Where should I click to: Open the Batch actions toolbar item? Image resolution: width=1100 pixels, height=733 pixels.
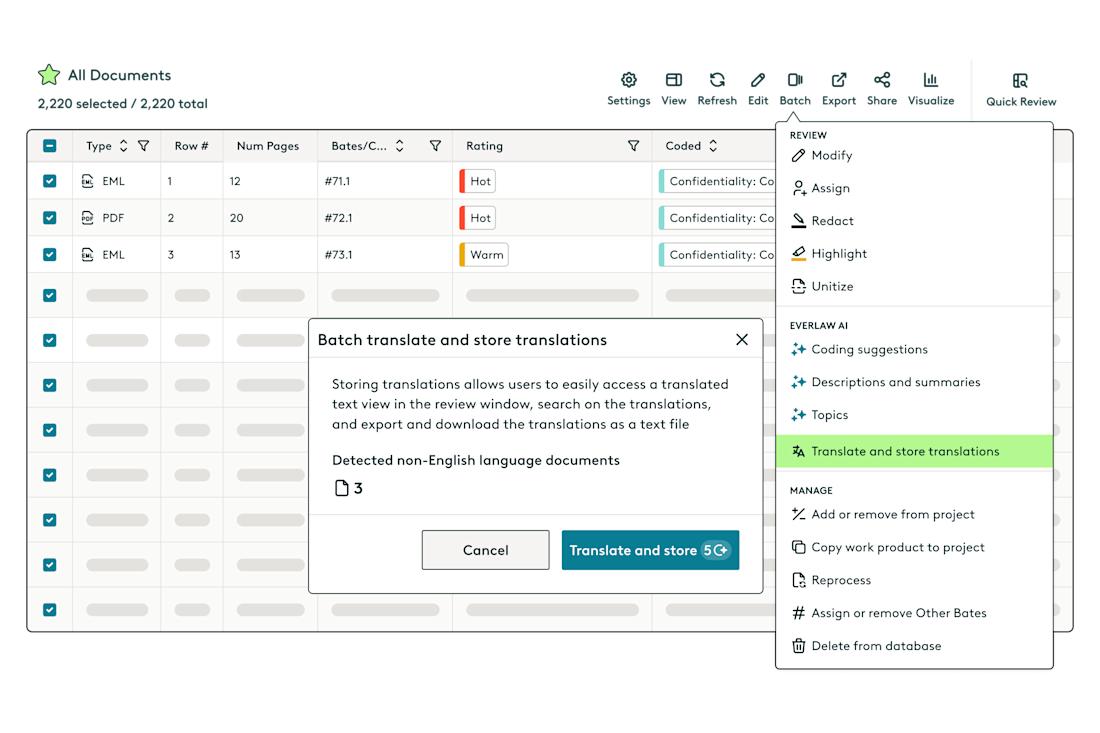tap(795, 88)
